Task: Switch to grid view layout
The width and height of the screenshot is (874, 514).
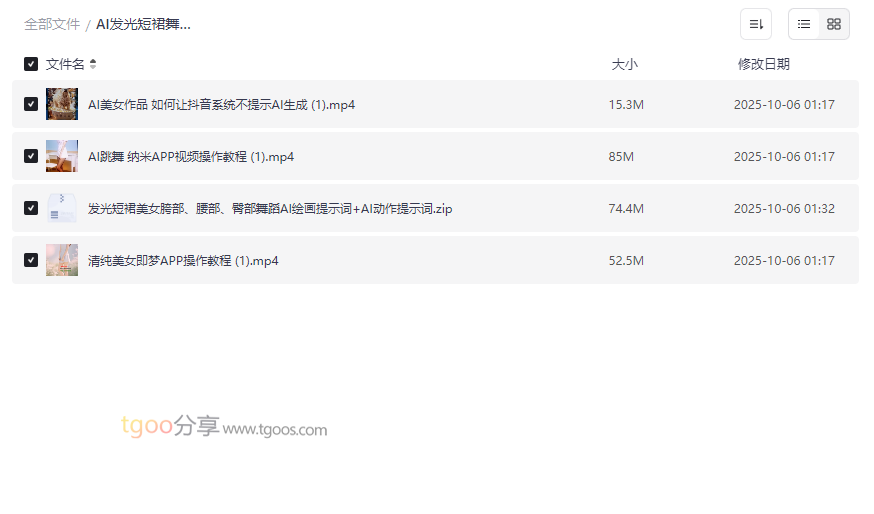Action: click(x=834, y=24)
